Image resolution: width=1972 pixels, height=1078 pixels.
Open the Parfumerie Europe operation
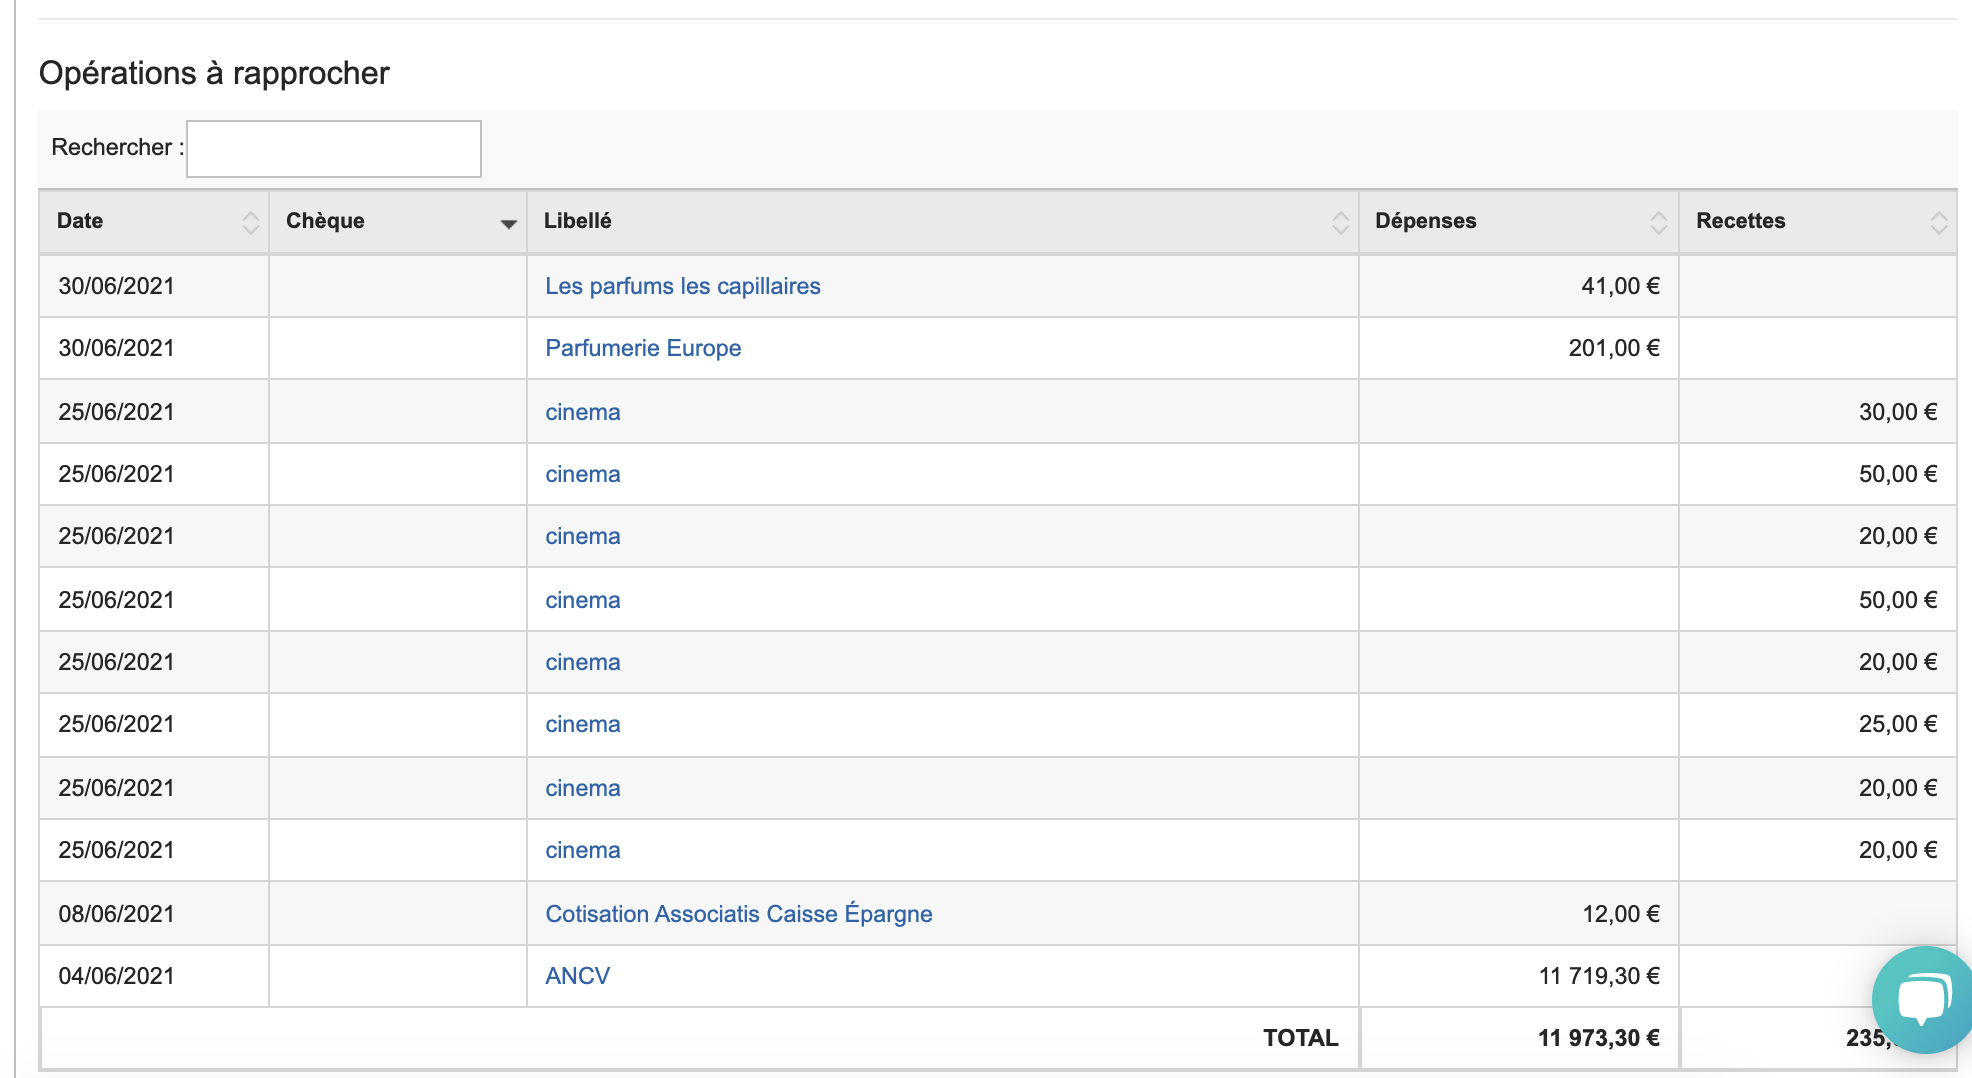(x=642, y=348)
